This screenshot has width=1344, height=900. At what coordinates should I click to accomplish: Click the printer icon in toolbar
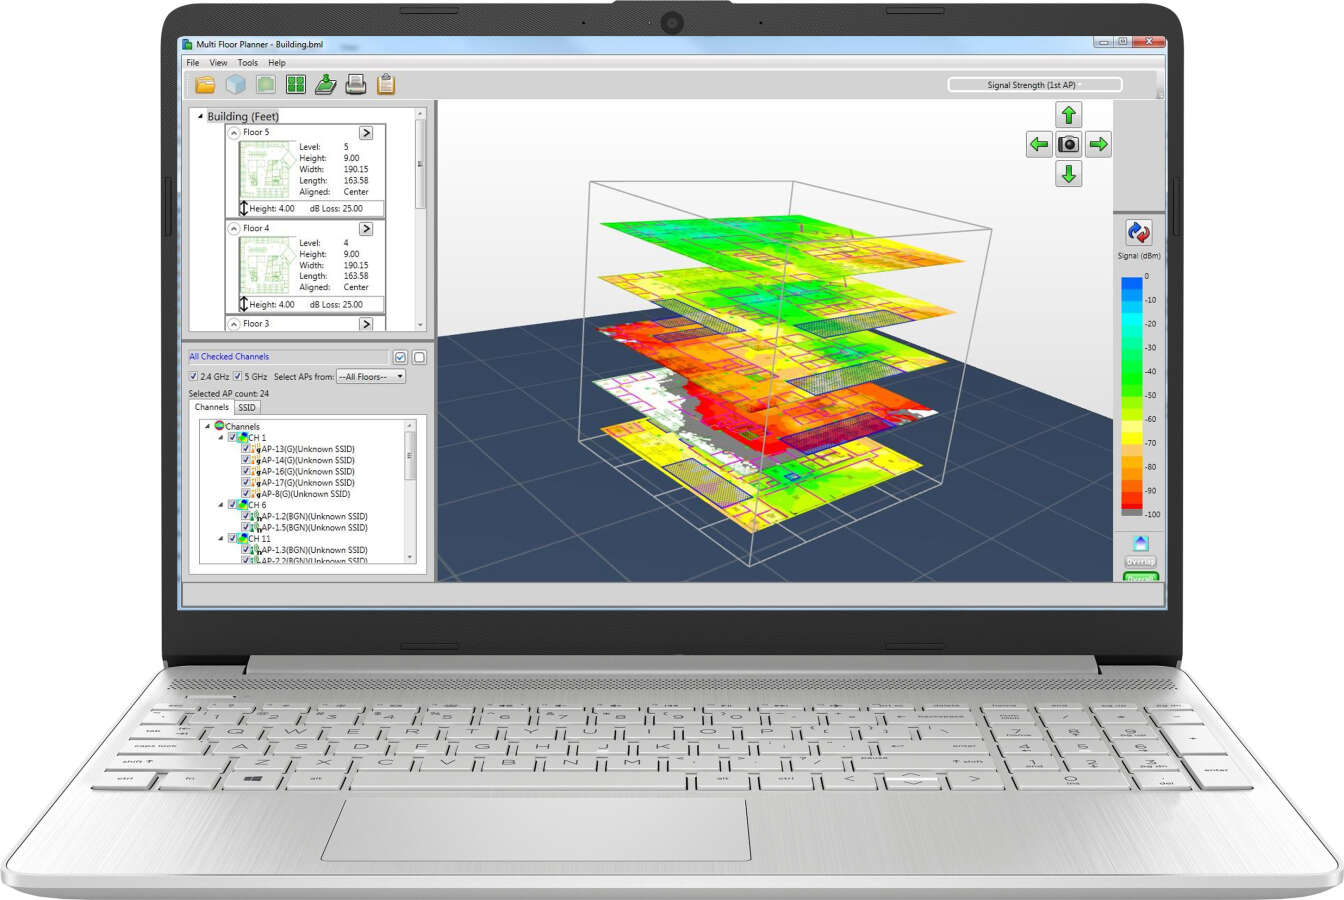click(x=356, y=85)
